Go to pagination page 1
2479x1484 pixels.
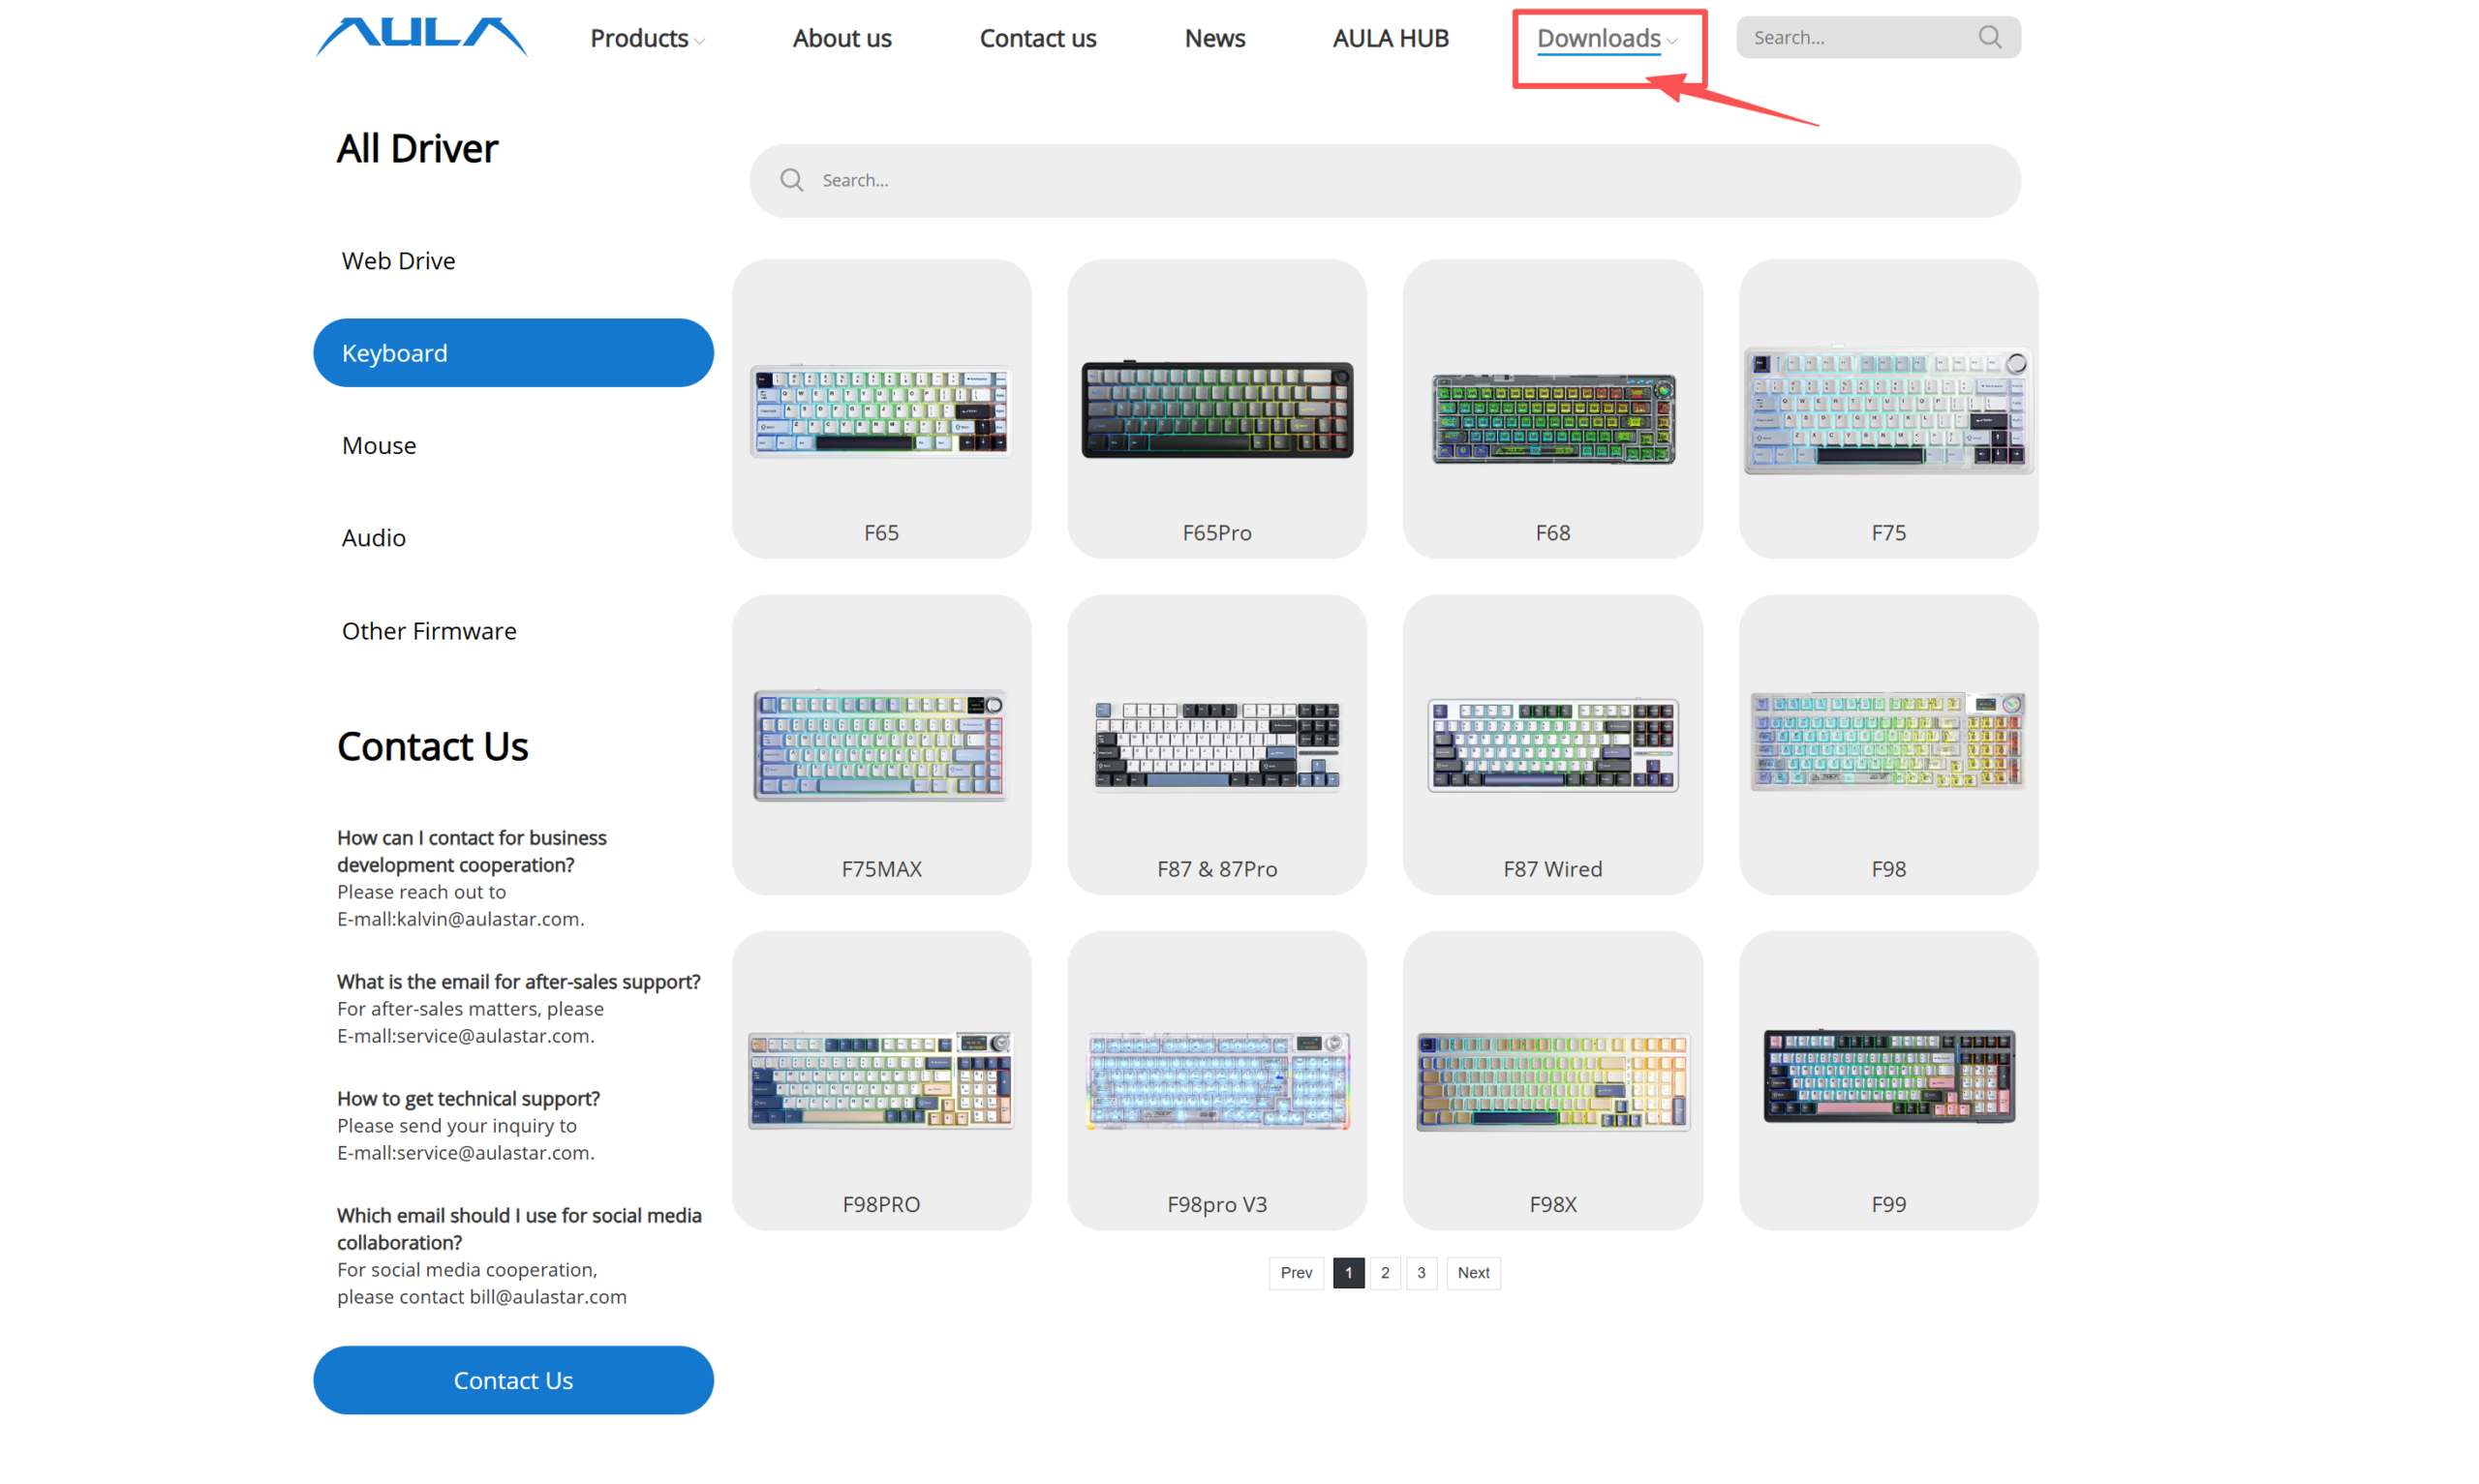coord(1348,1272)
